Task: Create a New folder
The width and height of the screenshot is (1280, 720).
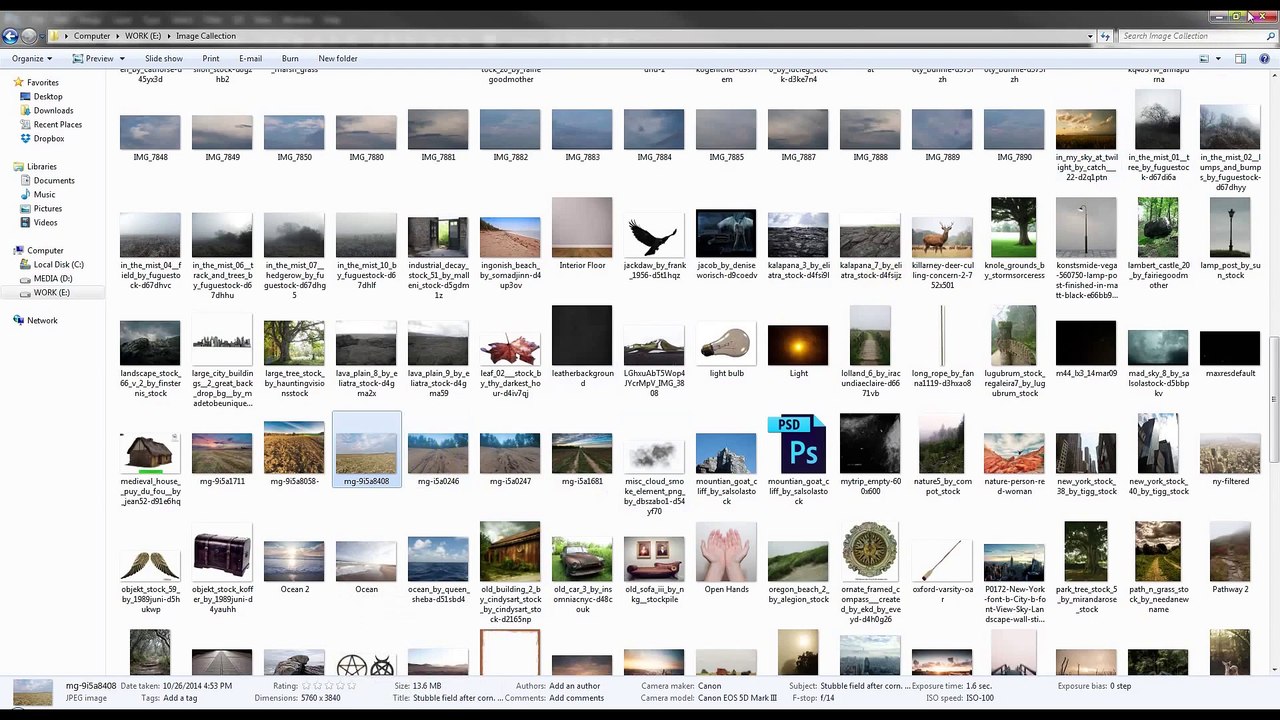Action: pos(338,59)
